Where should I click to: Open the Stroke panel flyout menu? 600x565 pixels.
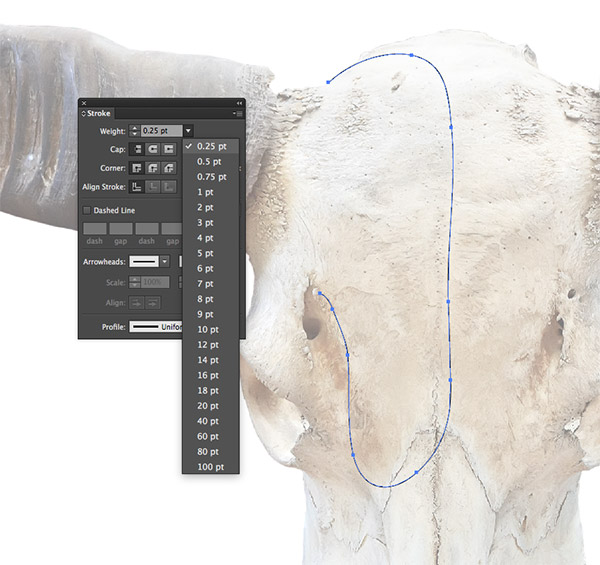[x=238, y=114]
